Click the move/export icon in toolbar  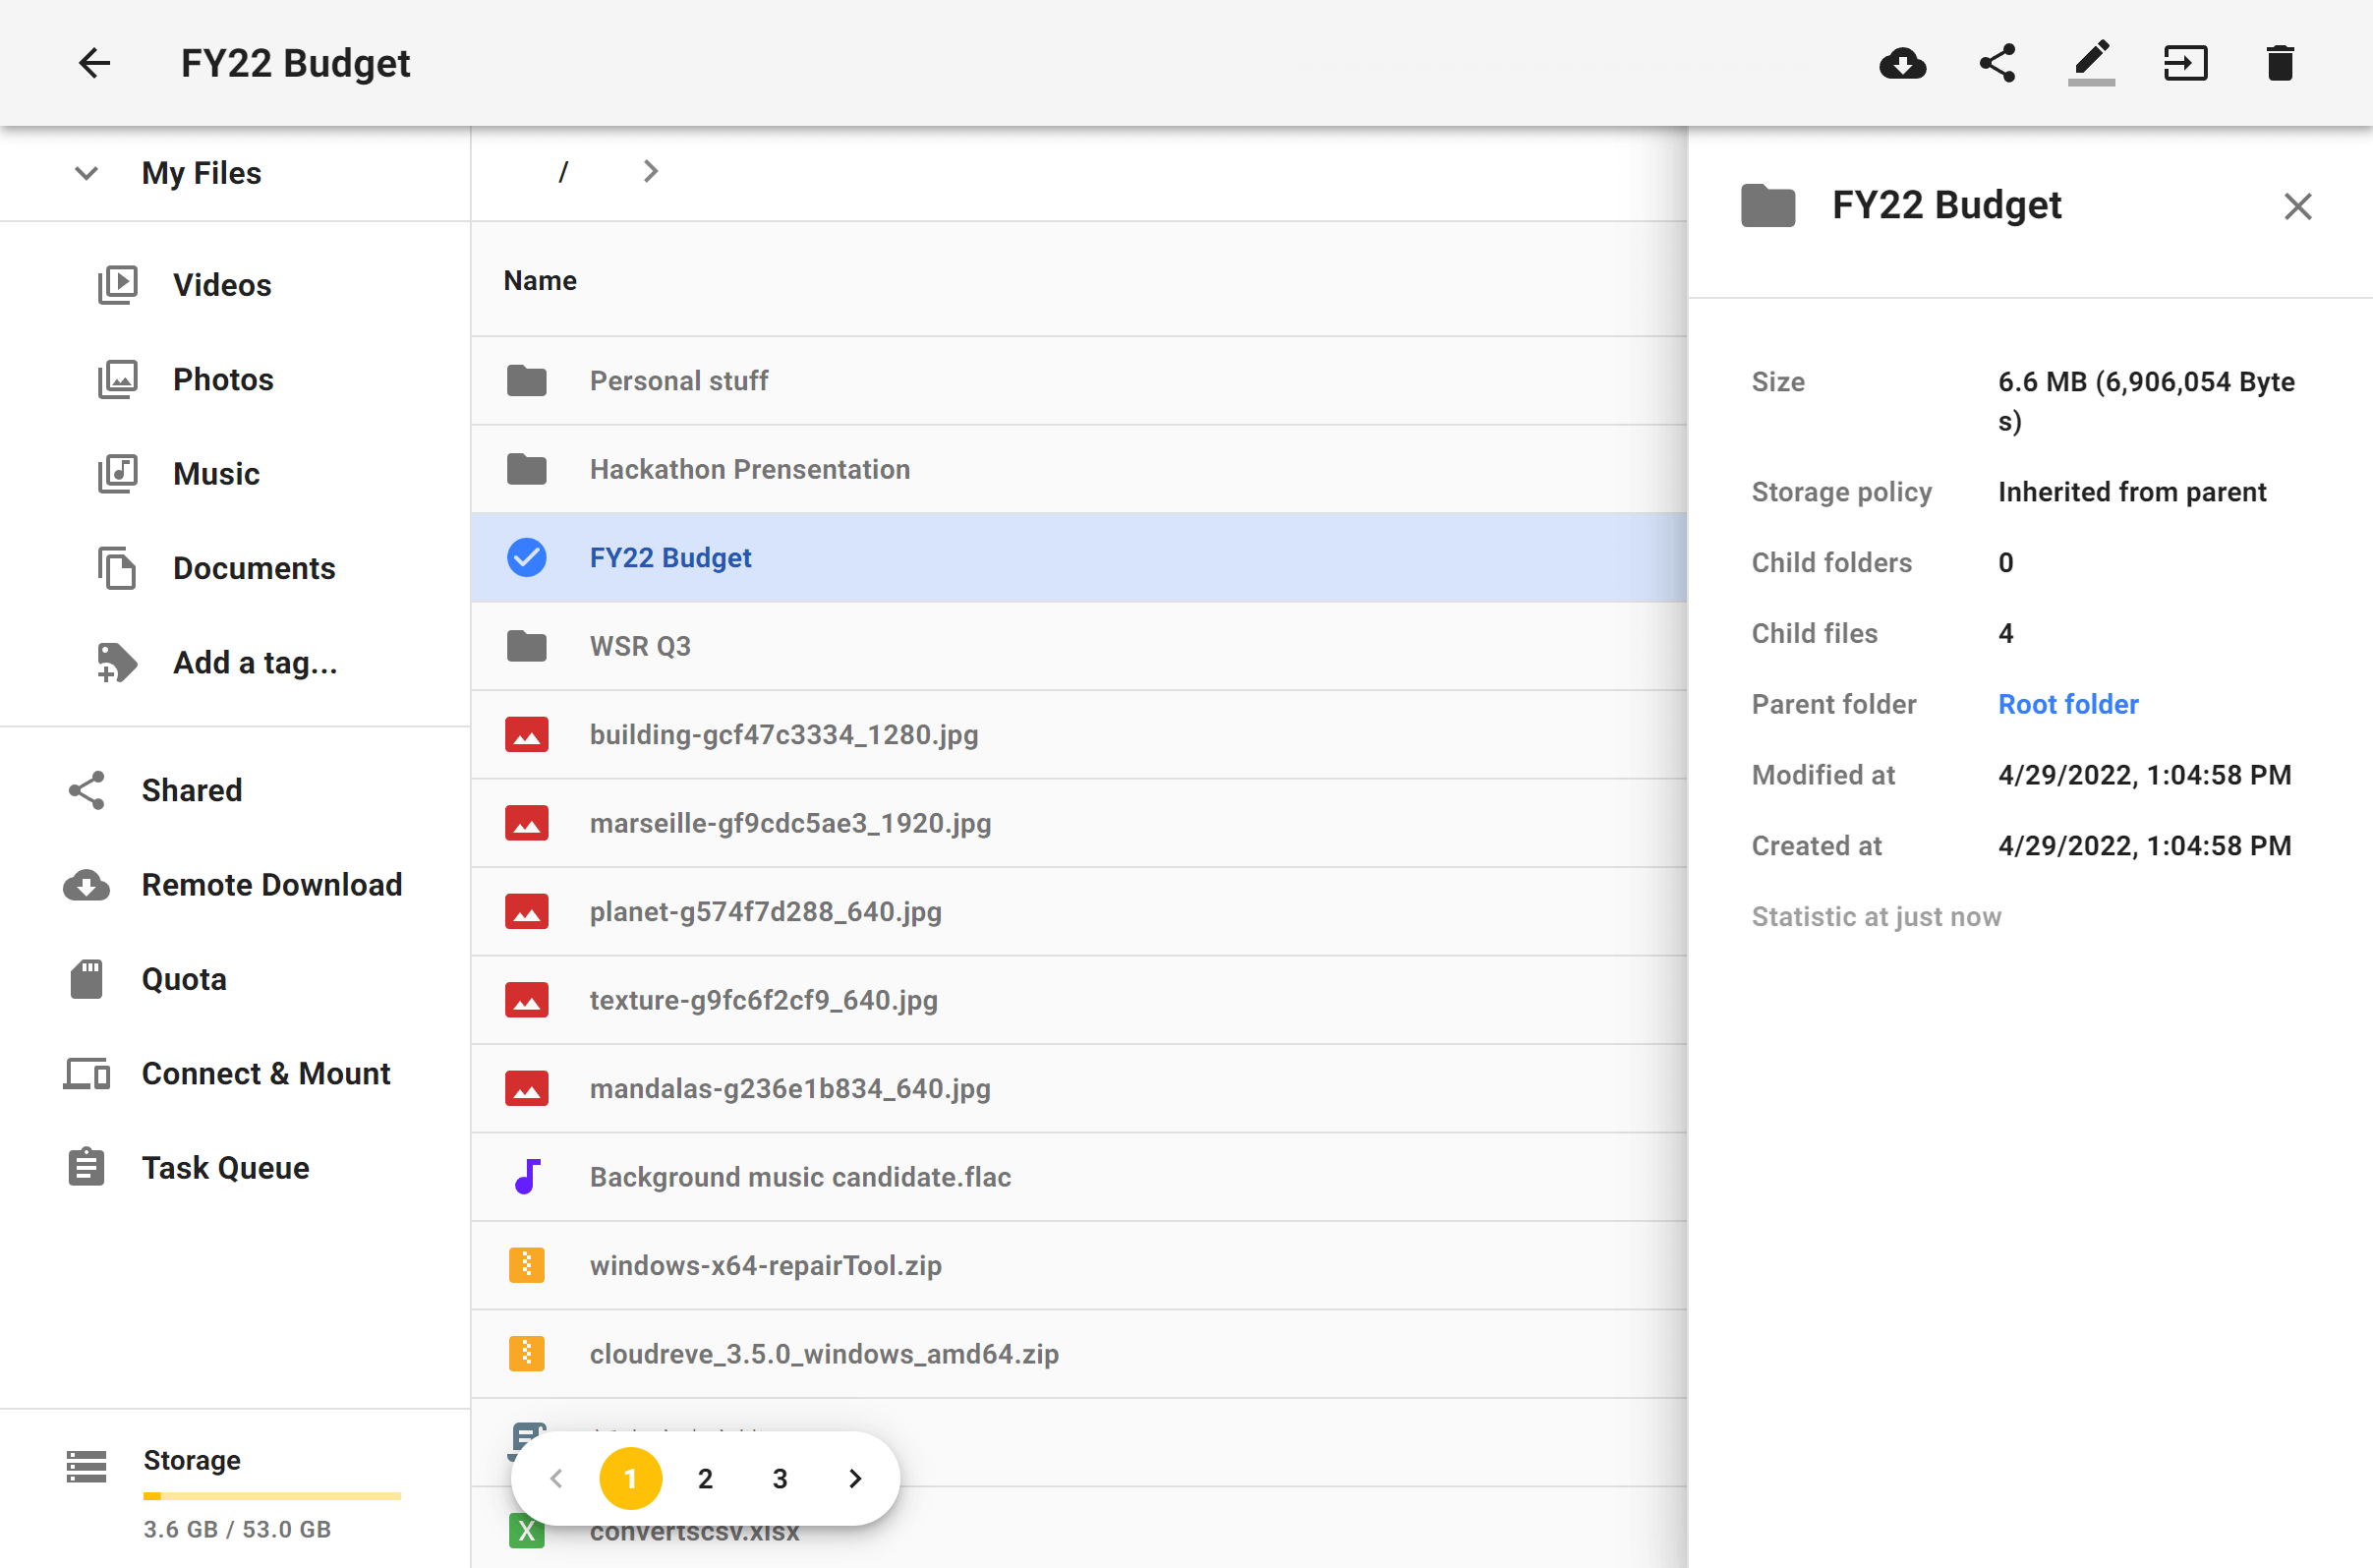point(2186,63)
